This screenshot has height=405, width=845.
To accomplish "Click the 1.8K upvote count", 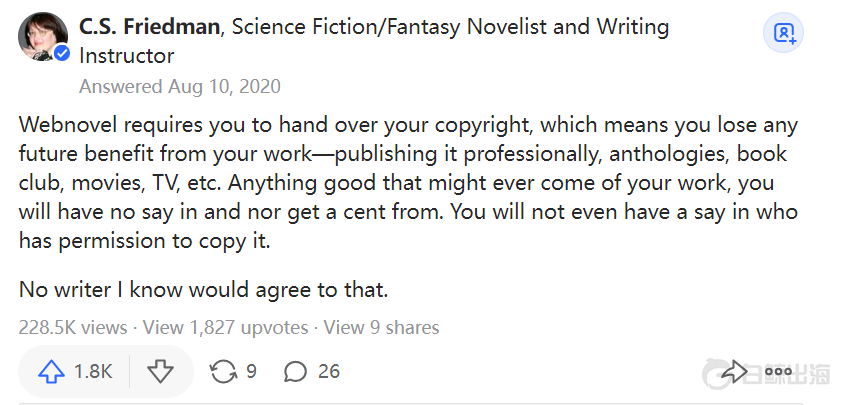I will tap(93, 372).
